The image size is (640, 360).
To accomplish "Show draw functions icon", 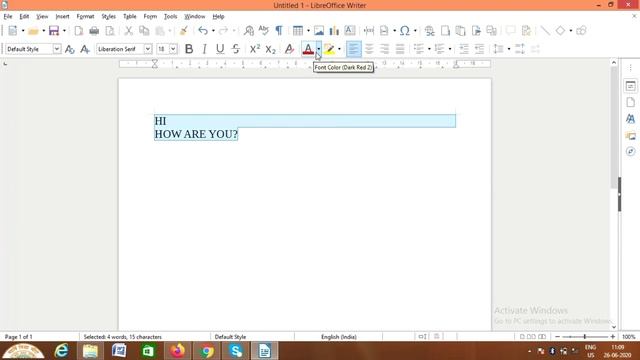I will coord(581,31).
